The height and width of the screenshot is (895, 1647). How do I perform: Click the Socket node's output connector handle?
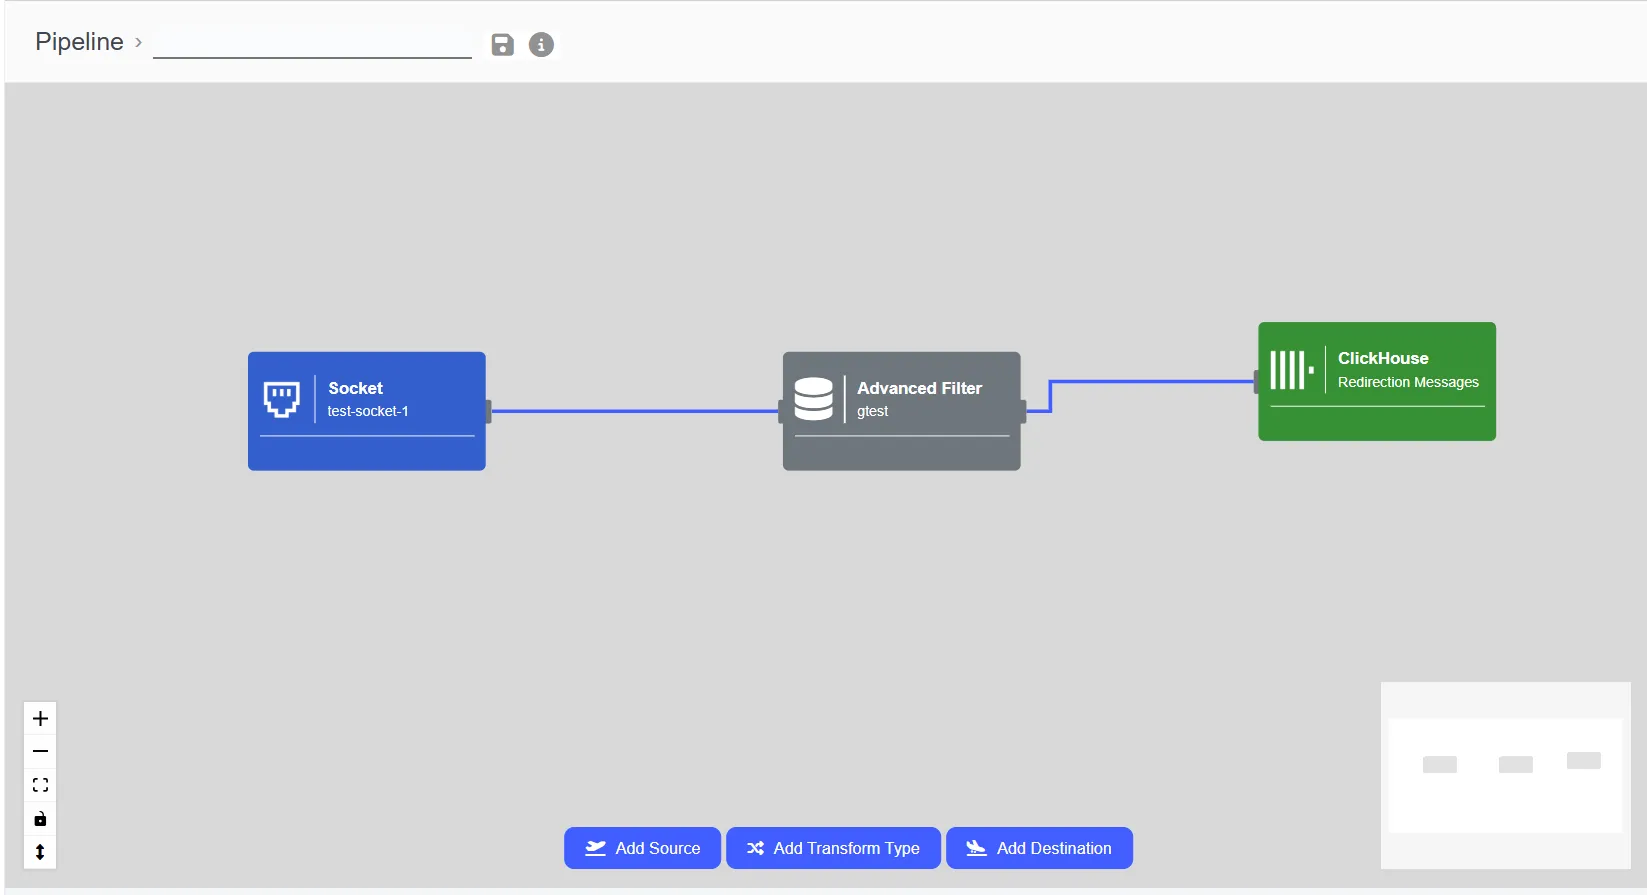click(x=488, y=411)
